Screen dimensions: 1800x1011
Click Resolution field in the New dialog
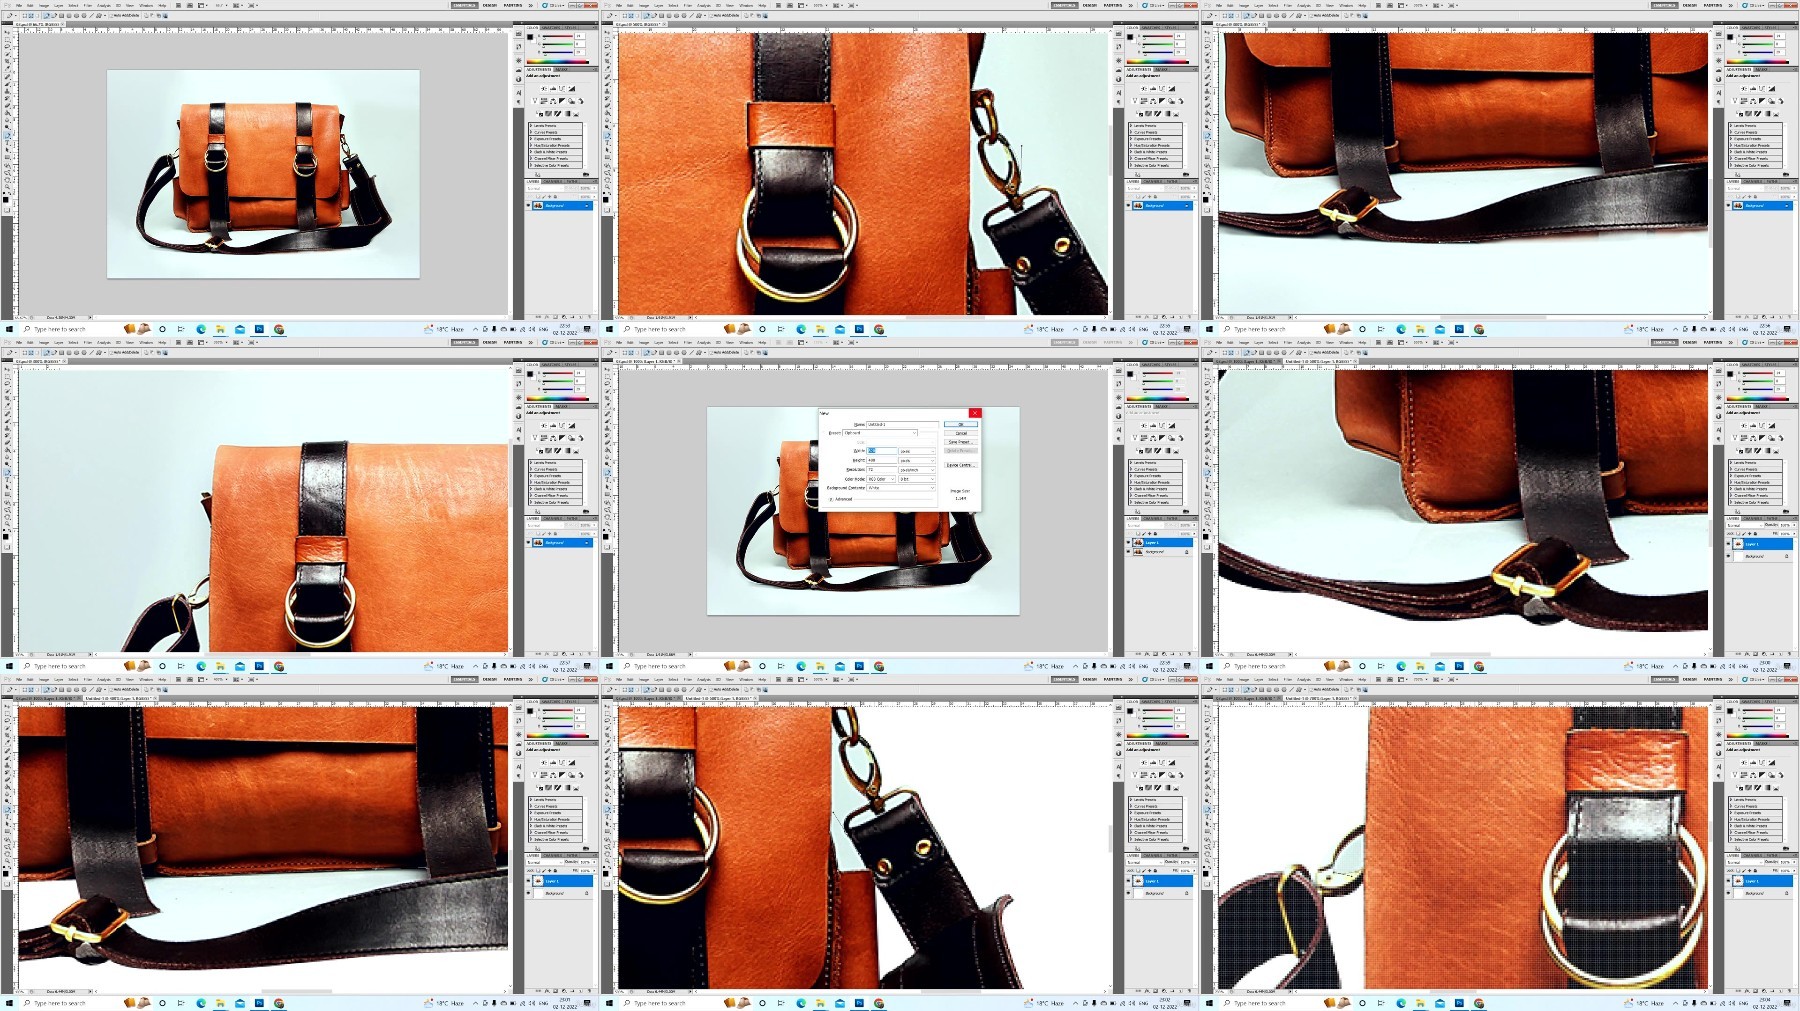tap(882, 470)
